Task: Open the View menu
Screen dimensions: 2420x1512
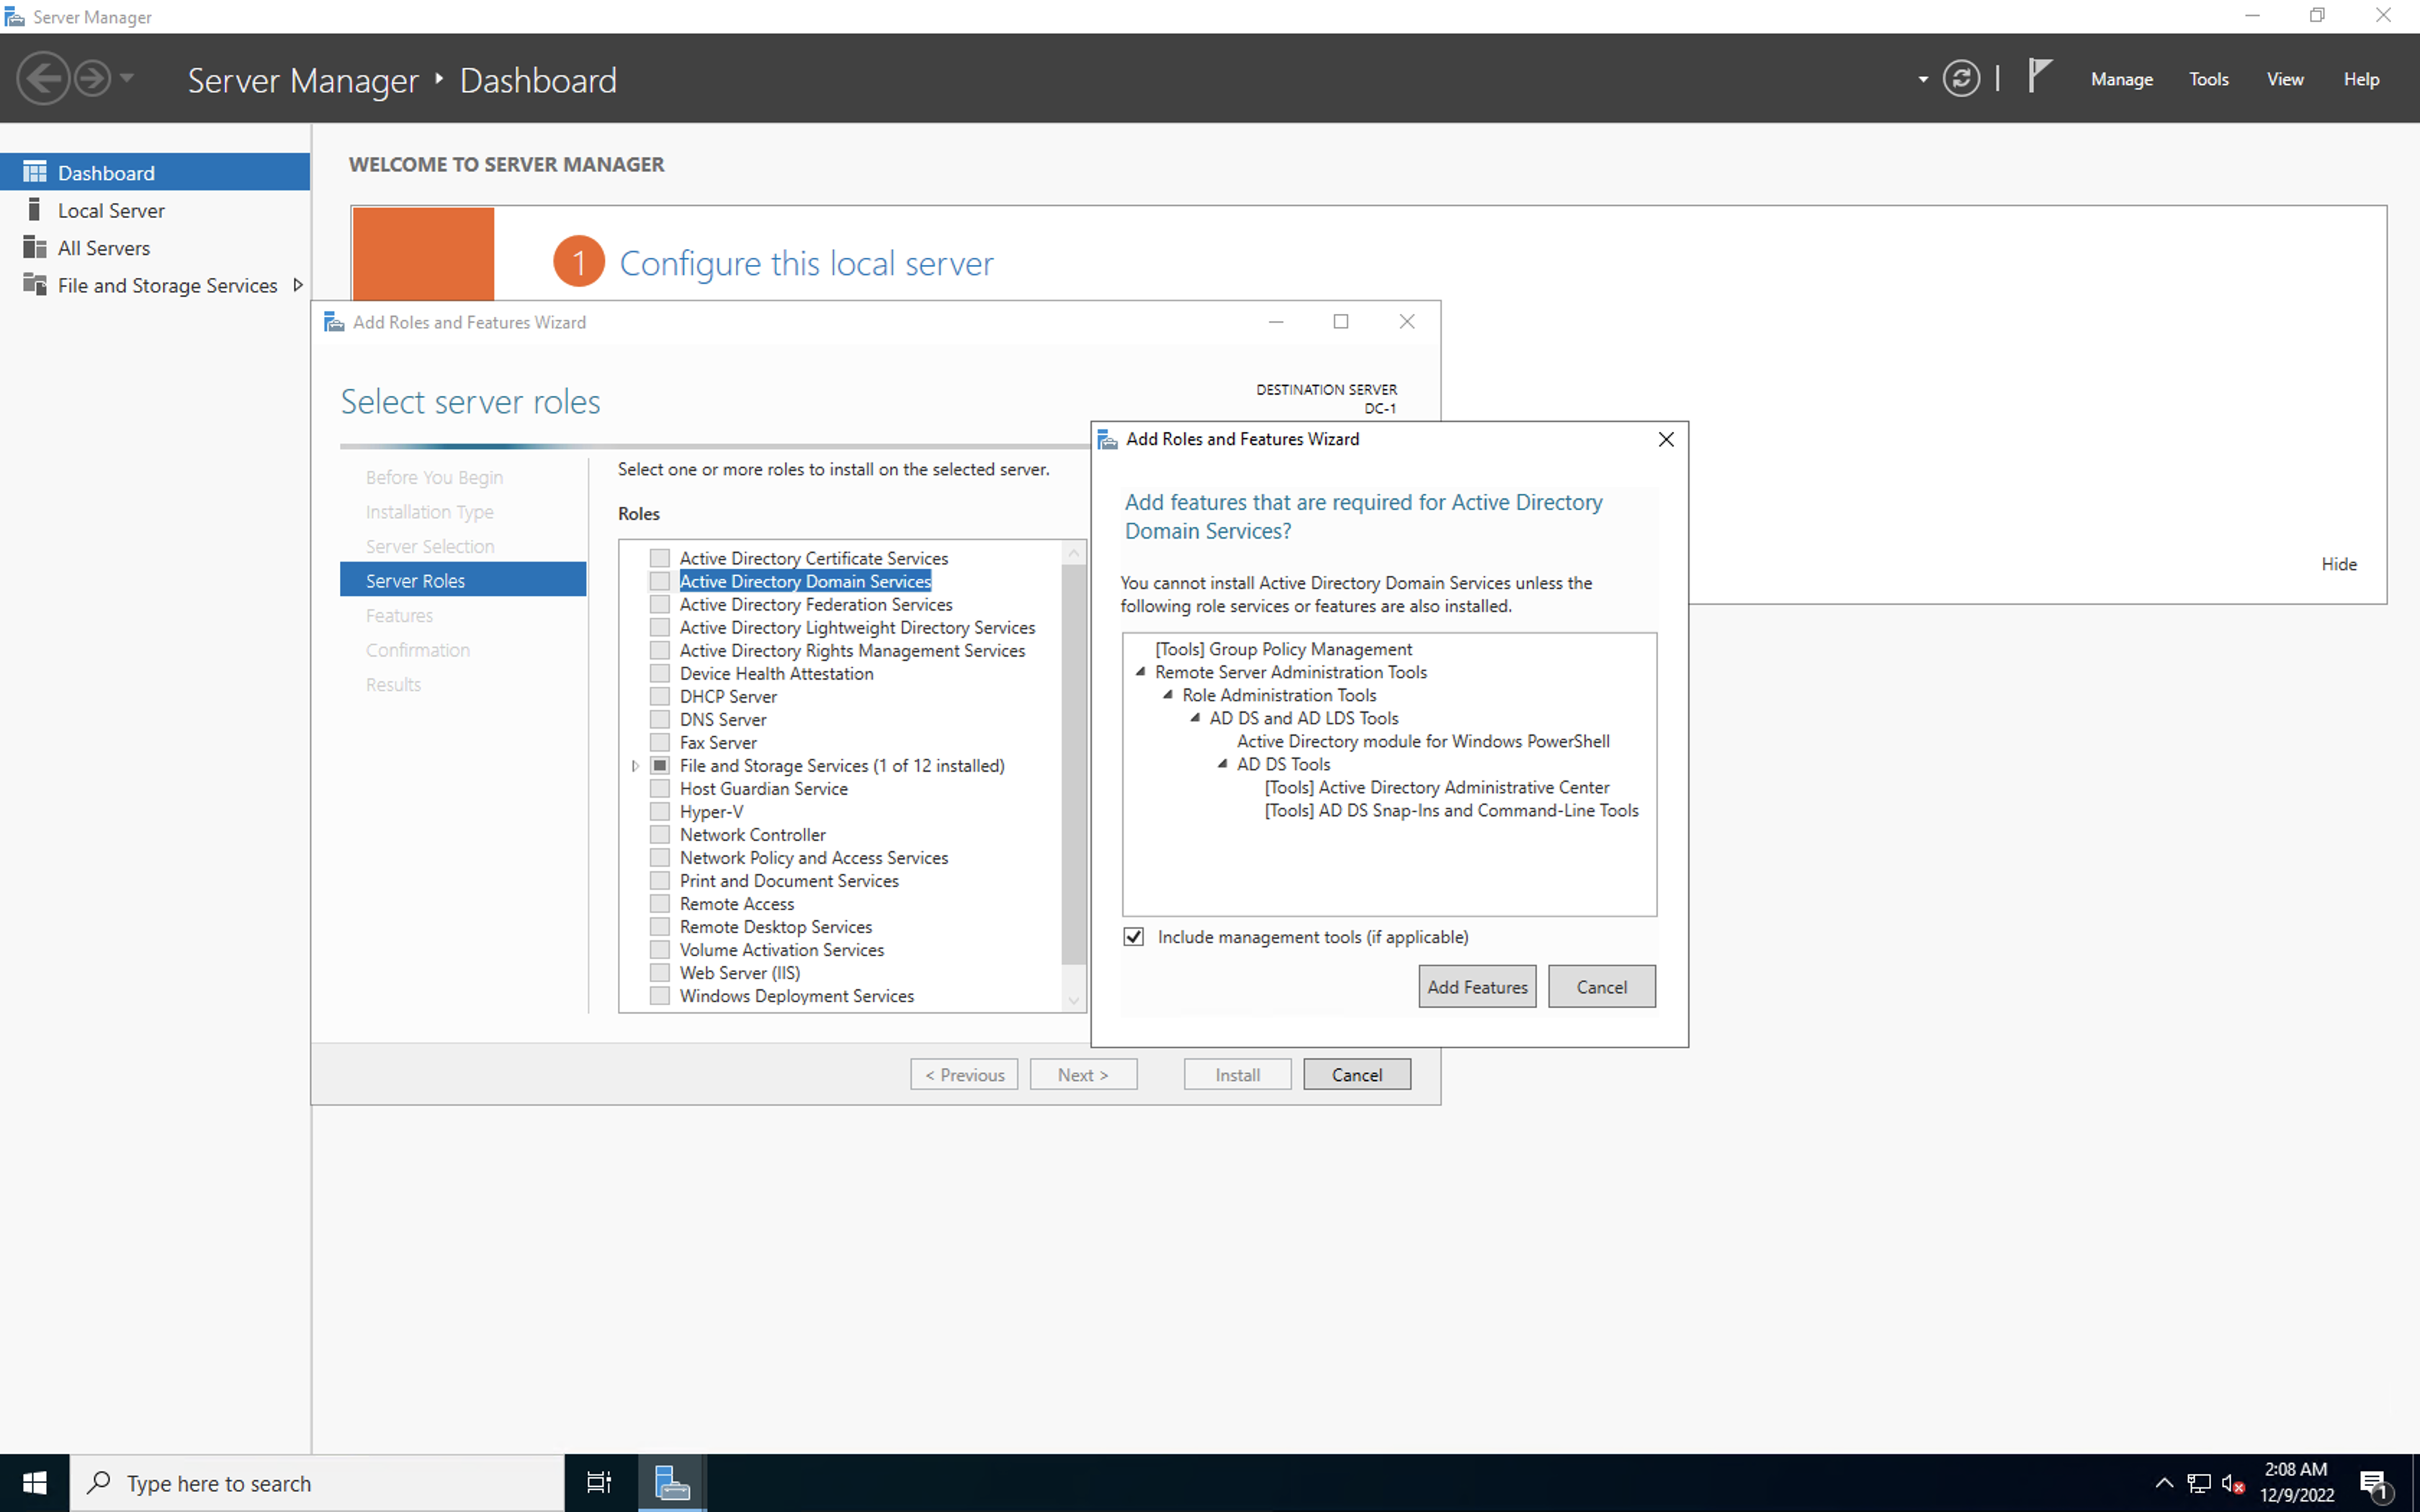Action: [2284, 79]
